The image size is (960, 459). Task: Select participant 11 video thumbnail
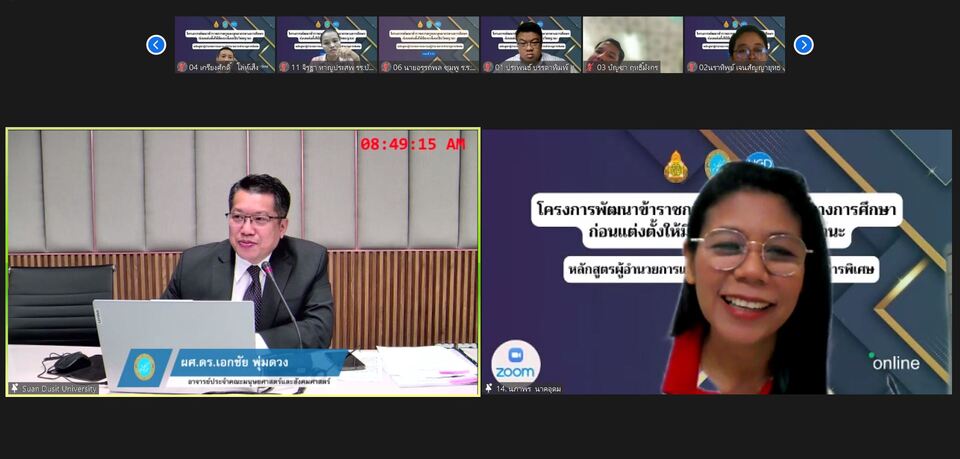pyautogui.click(x=327, y=40)
